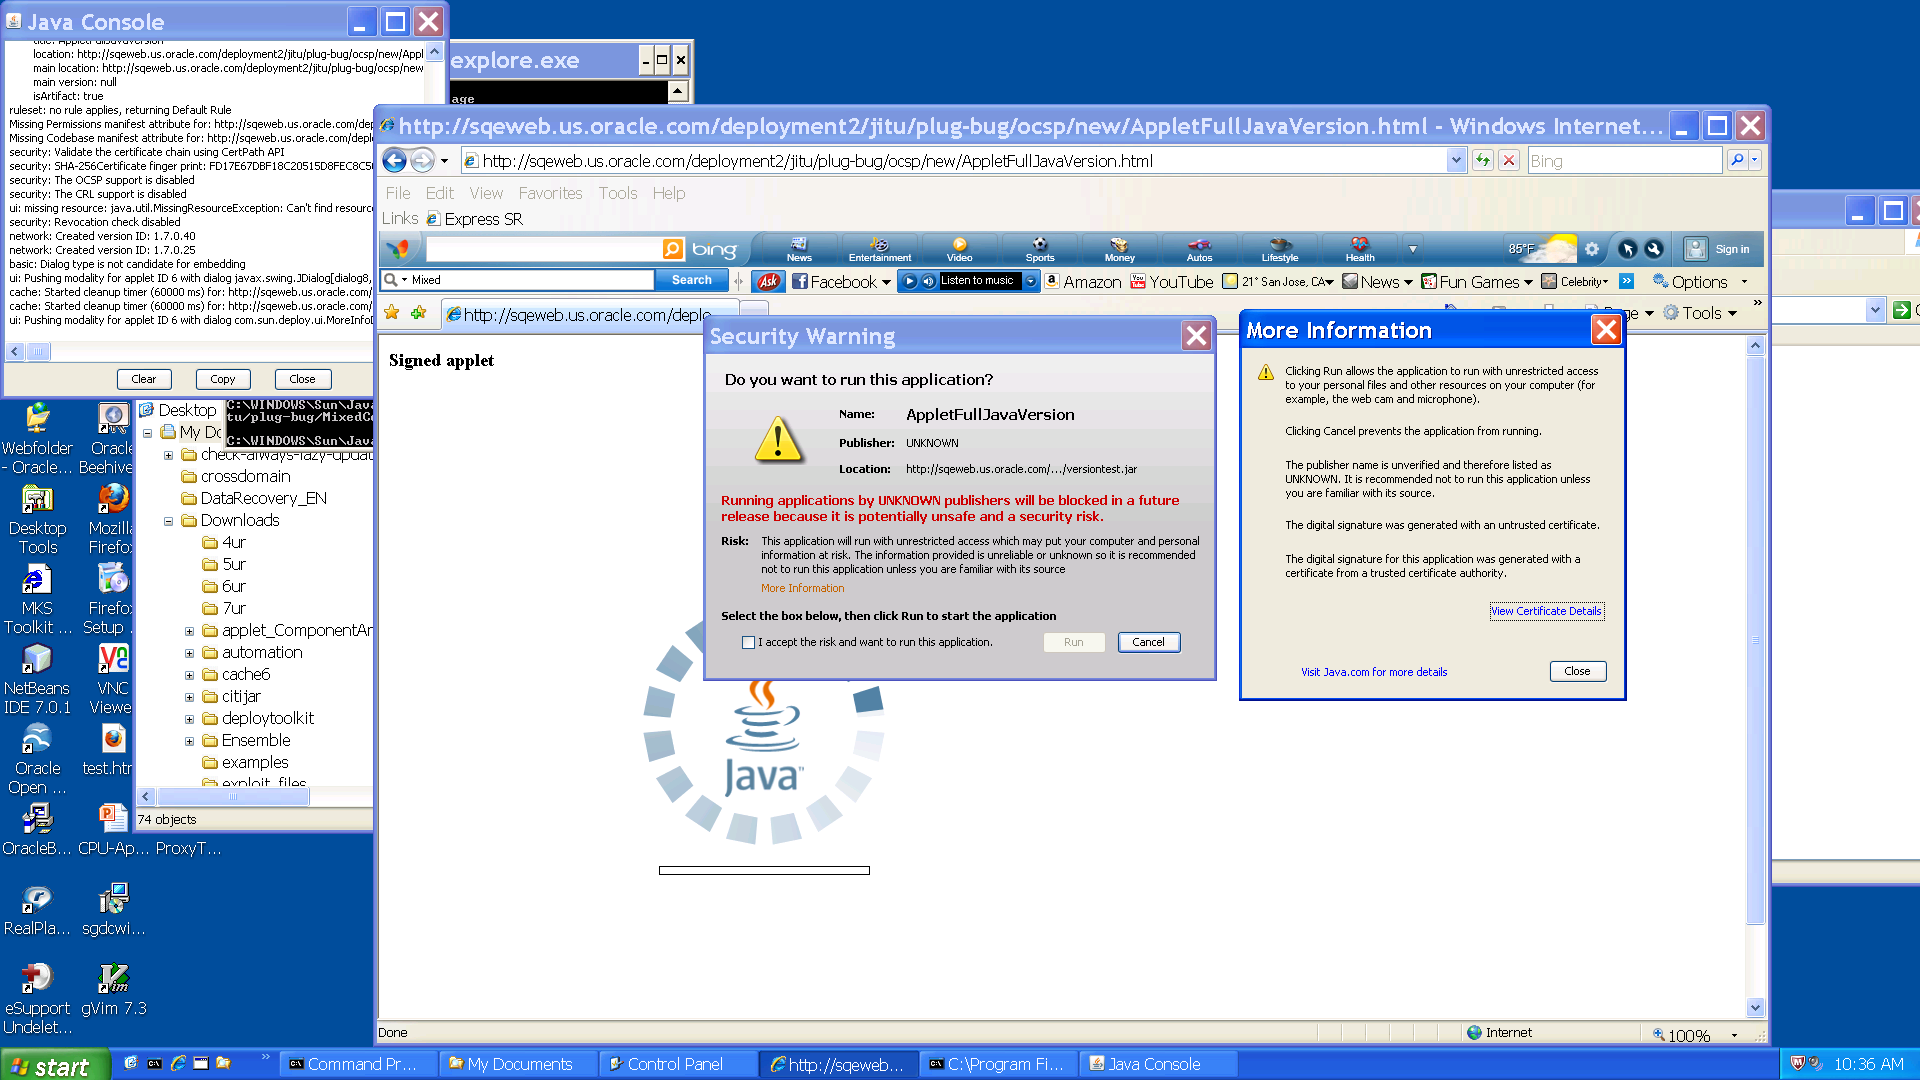This screenshot has width=1920, height=1080.
Task: Open the Tools menu in menu bar
Action: (617, 193)
